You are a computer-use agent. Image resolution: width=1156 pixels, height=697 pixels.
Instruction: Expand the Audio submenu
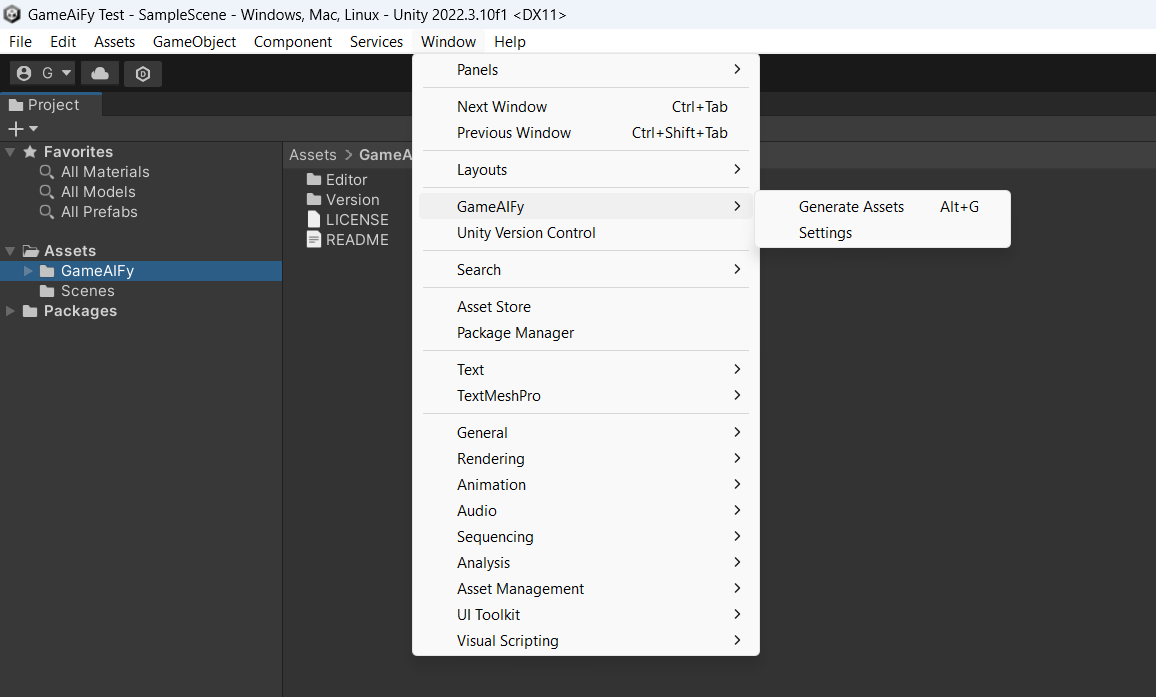point(586,510)
